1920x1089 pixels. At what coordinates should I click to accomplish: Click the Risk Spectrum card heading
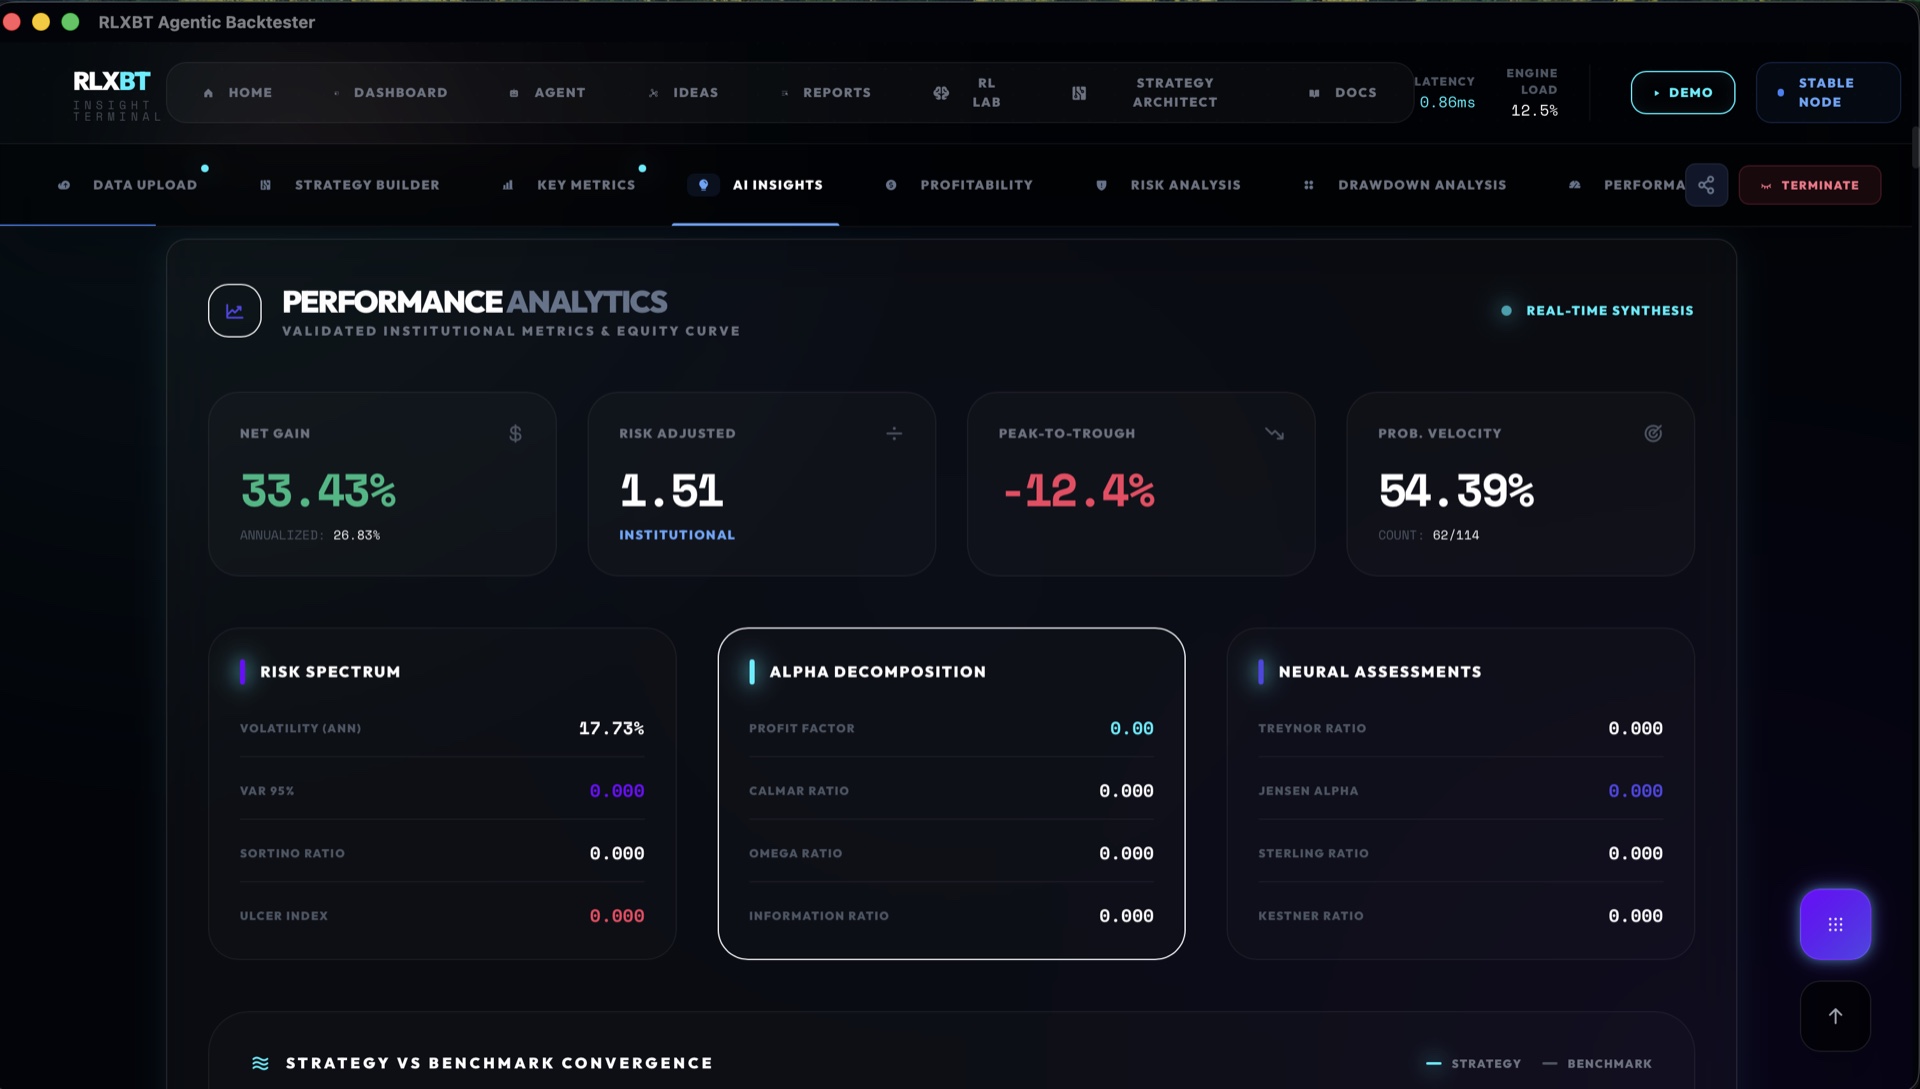tap(330, 672)
